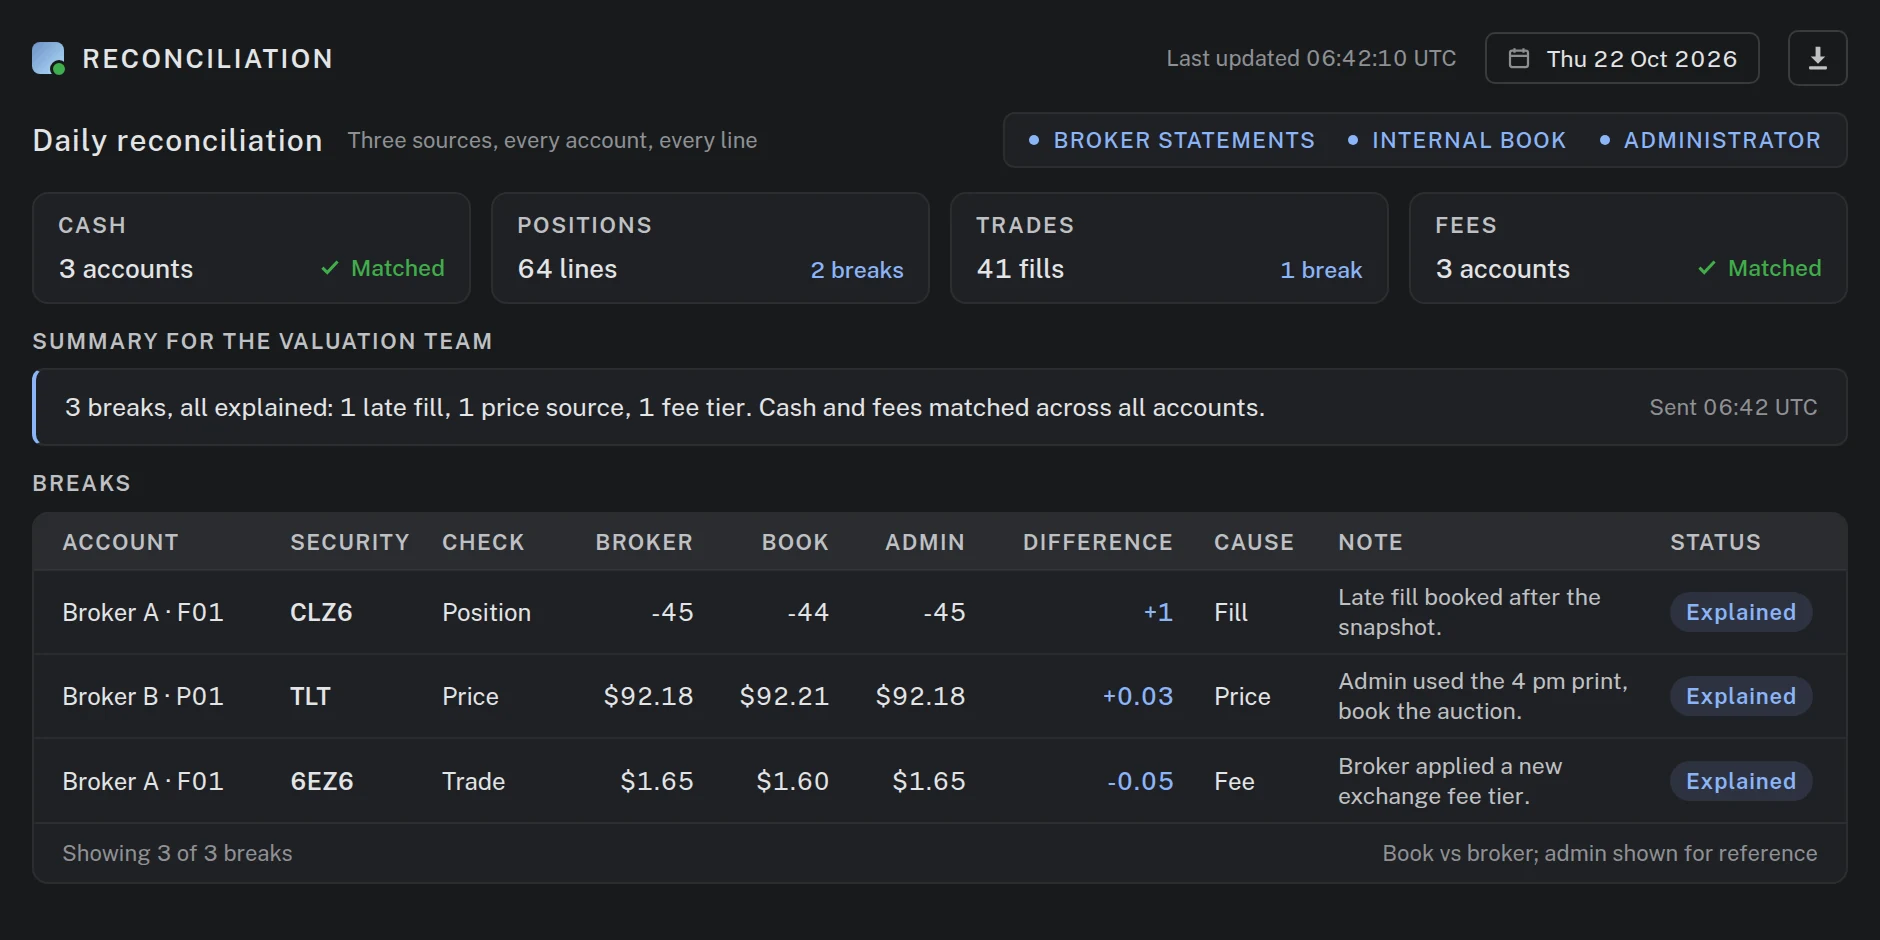The height and width of the screenshot is (940, 1880).
Task: Toggle the Internal Book source
Action: pos(1457,140)
